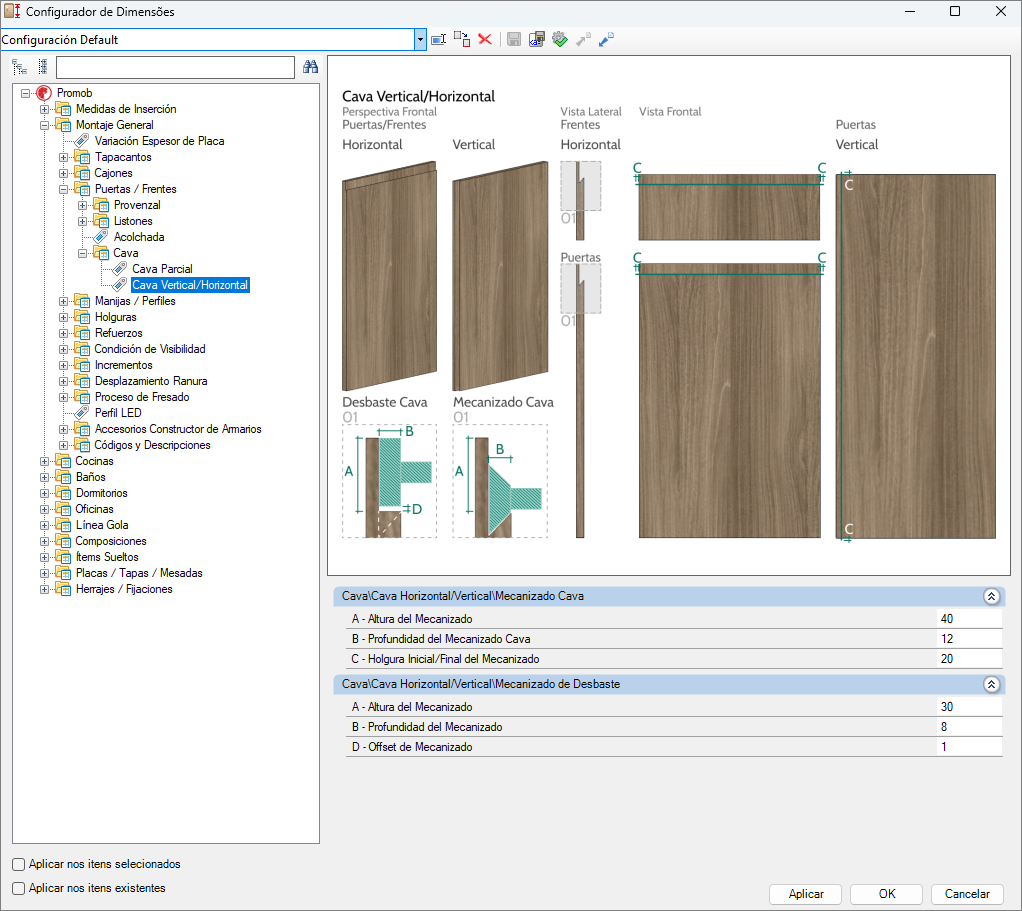This screenshot has width=1022, height=911.
Task: Click the rename configuration icon
Action: [x=438, y=39]
